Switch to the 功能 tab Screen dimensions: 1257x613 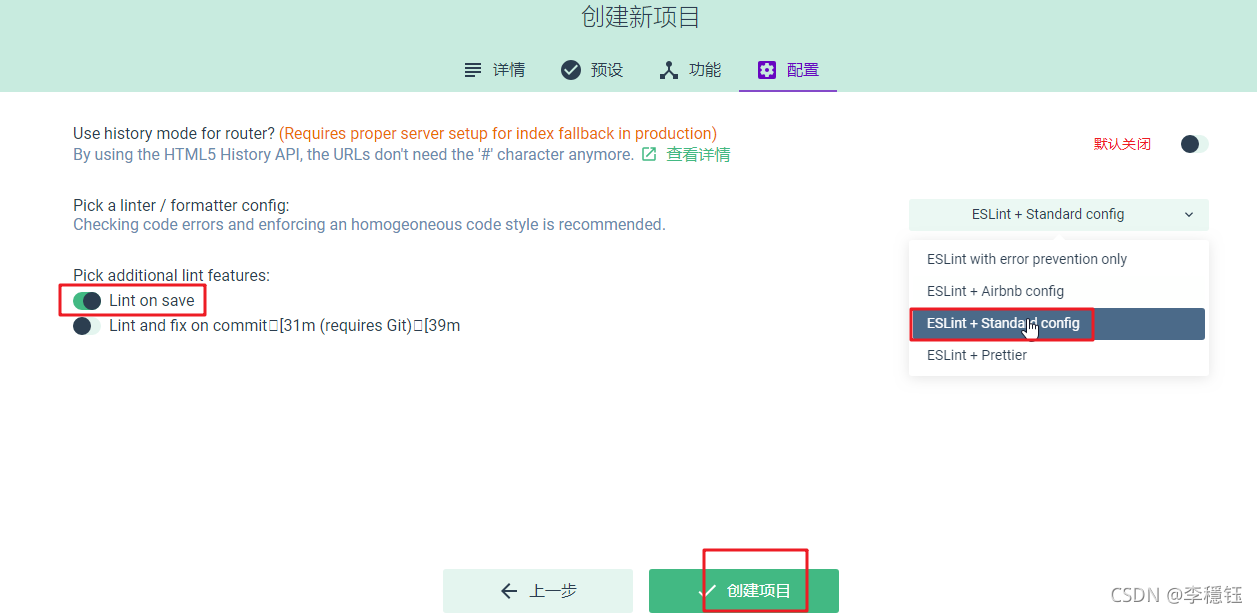pos(690,70)
